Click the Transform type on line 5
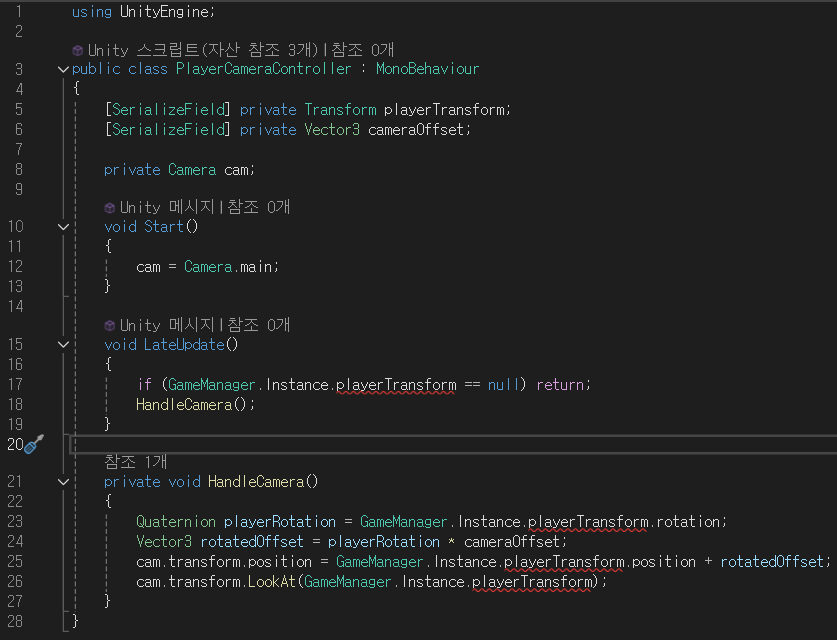837x640 pixels. pyautogui.click(x=340, y=109)
